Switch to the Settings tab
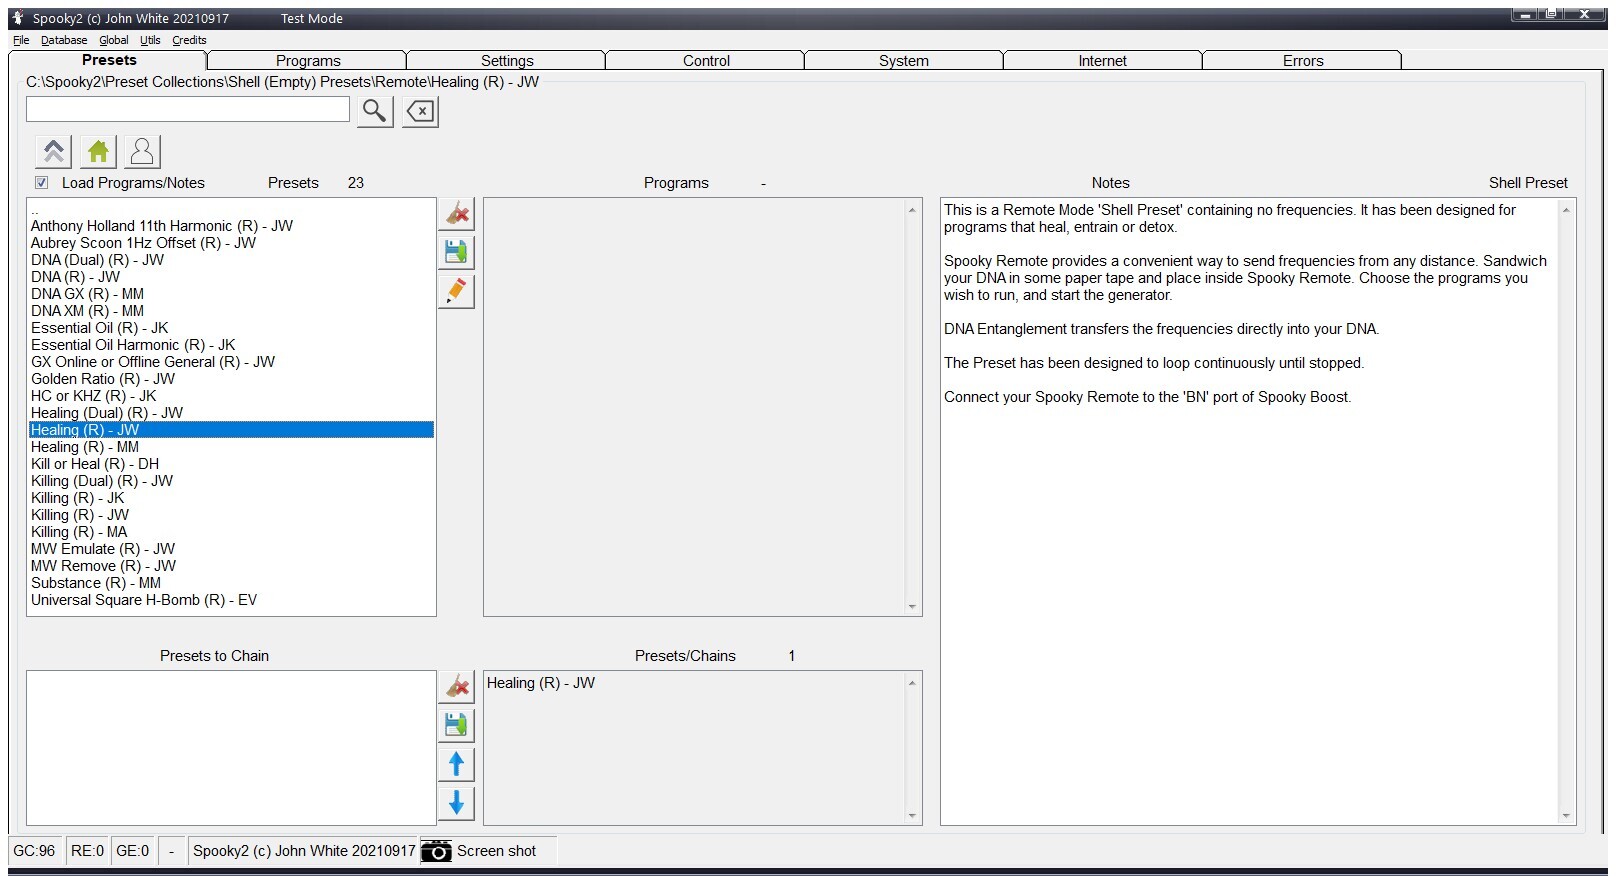Viewport: 1616px width, 876px height. (507, 61)
